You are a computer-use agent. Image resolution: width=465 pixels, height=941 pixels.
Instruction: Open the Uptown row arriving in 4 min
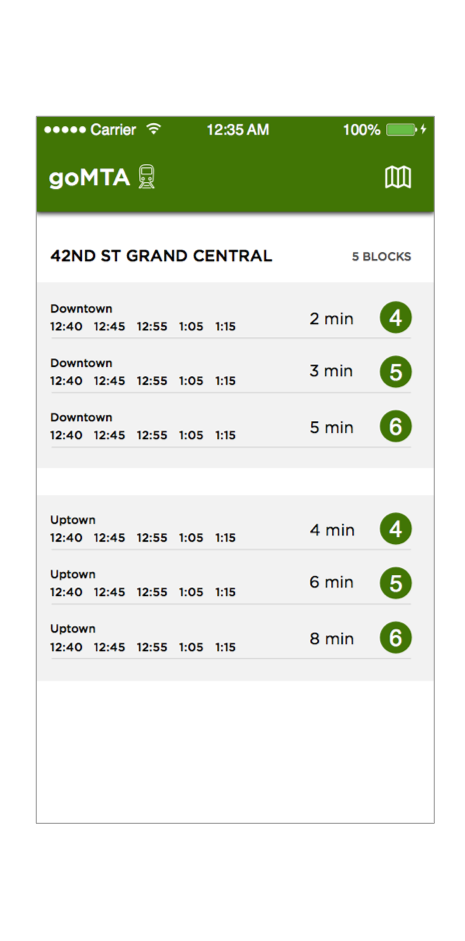tap(231, 529)
